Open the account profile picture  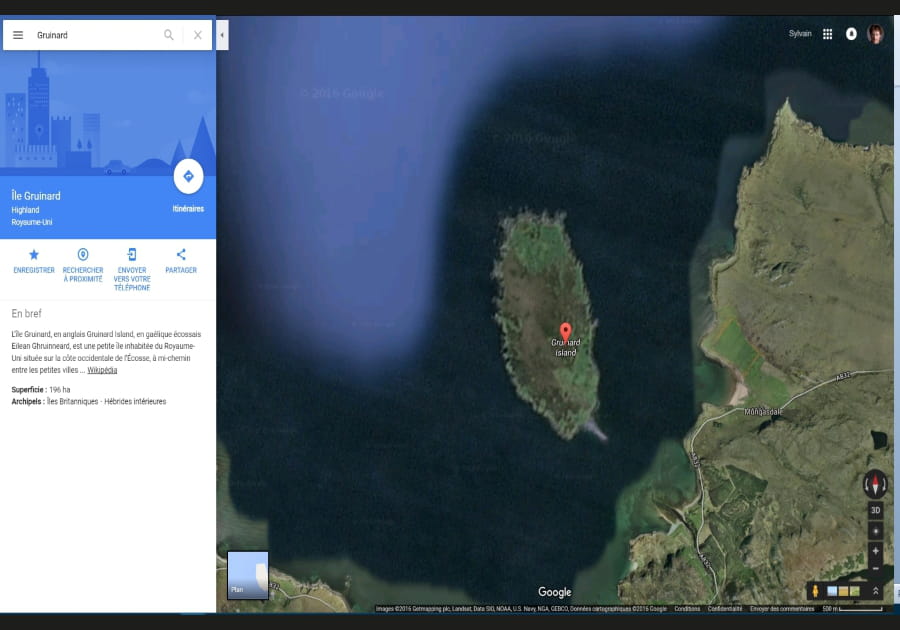click(875, 34)
